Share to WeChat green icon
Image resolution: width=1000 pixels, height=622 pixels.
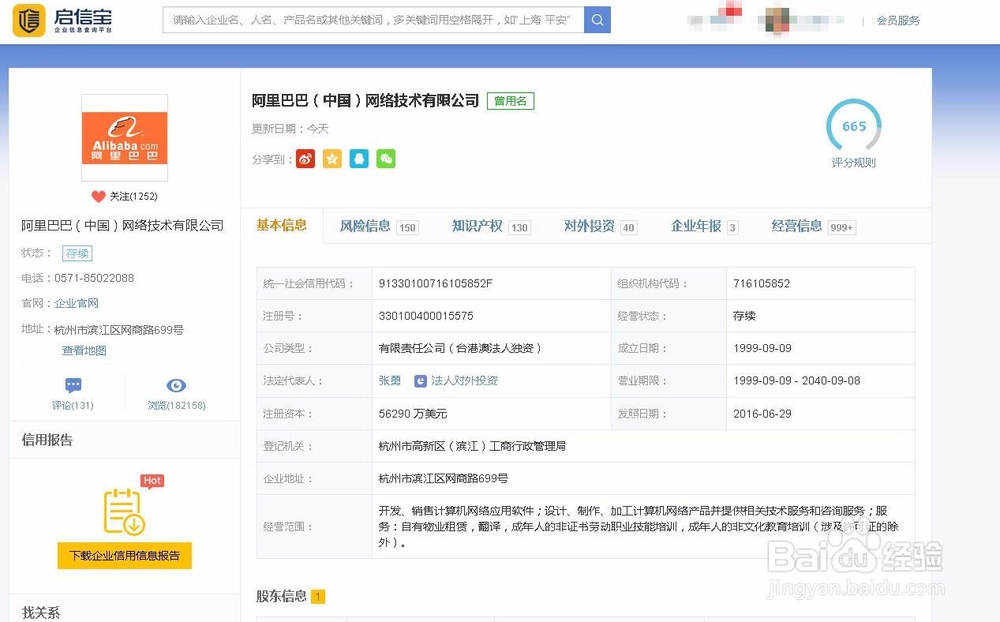[386, 159]
